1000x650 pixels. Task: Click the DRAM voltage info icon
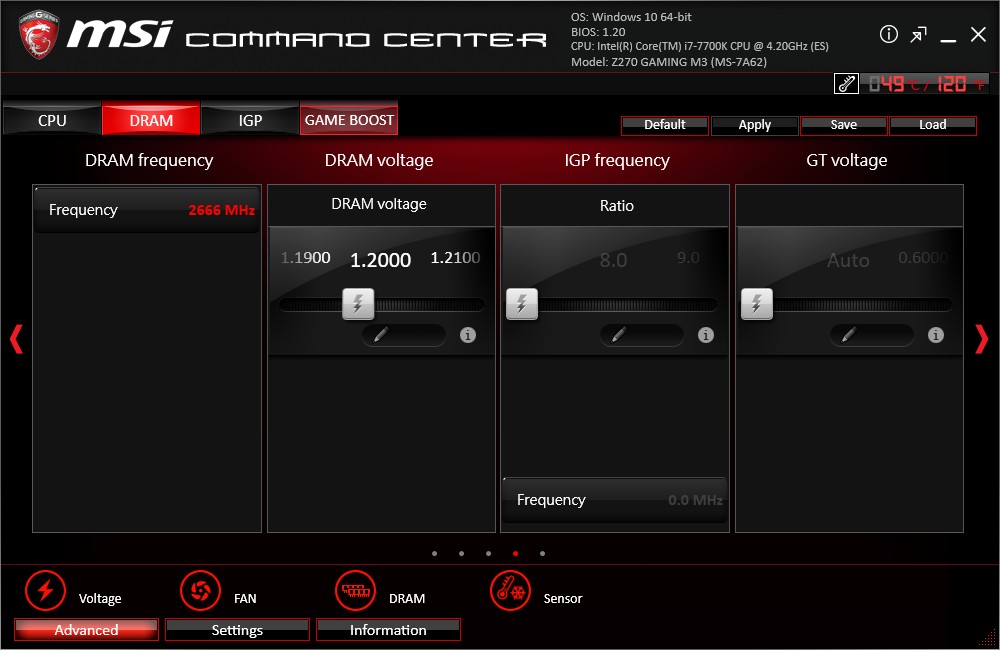pos(468,335)
